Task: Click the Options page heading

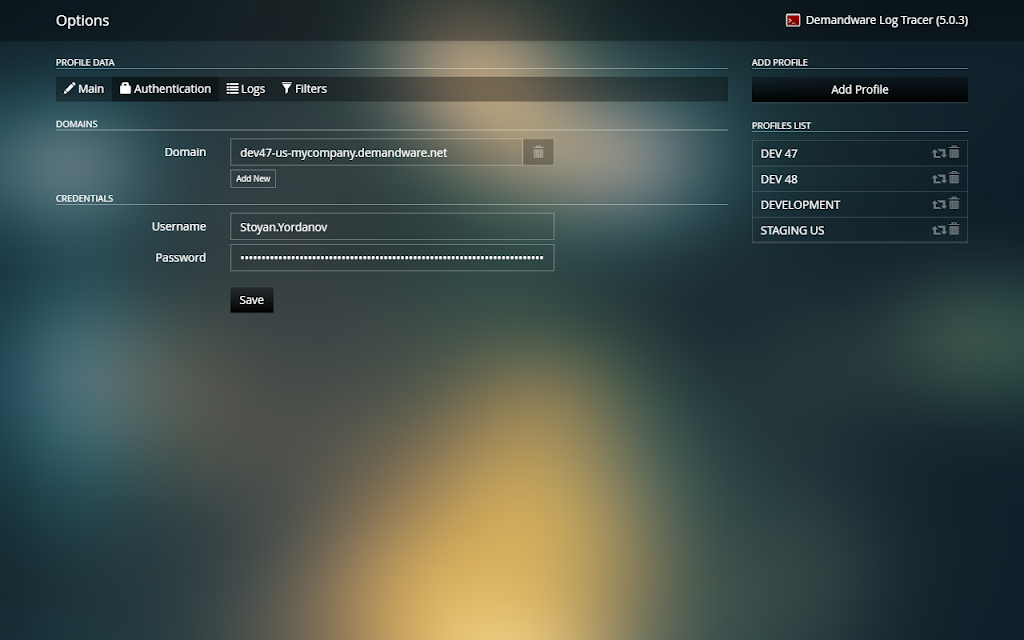Action: click(x=82, y=20)
